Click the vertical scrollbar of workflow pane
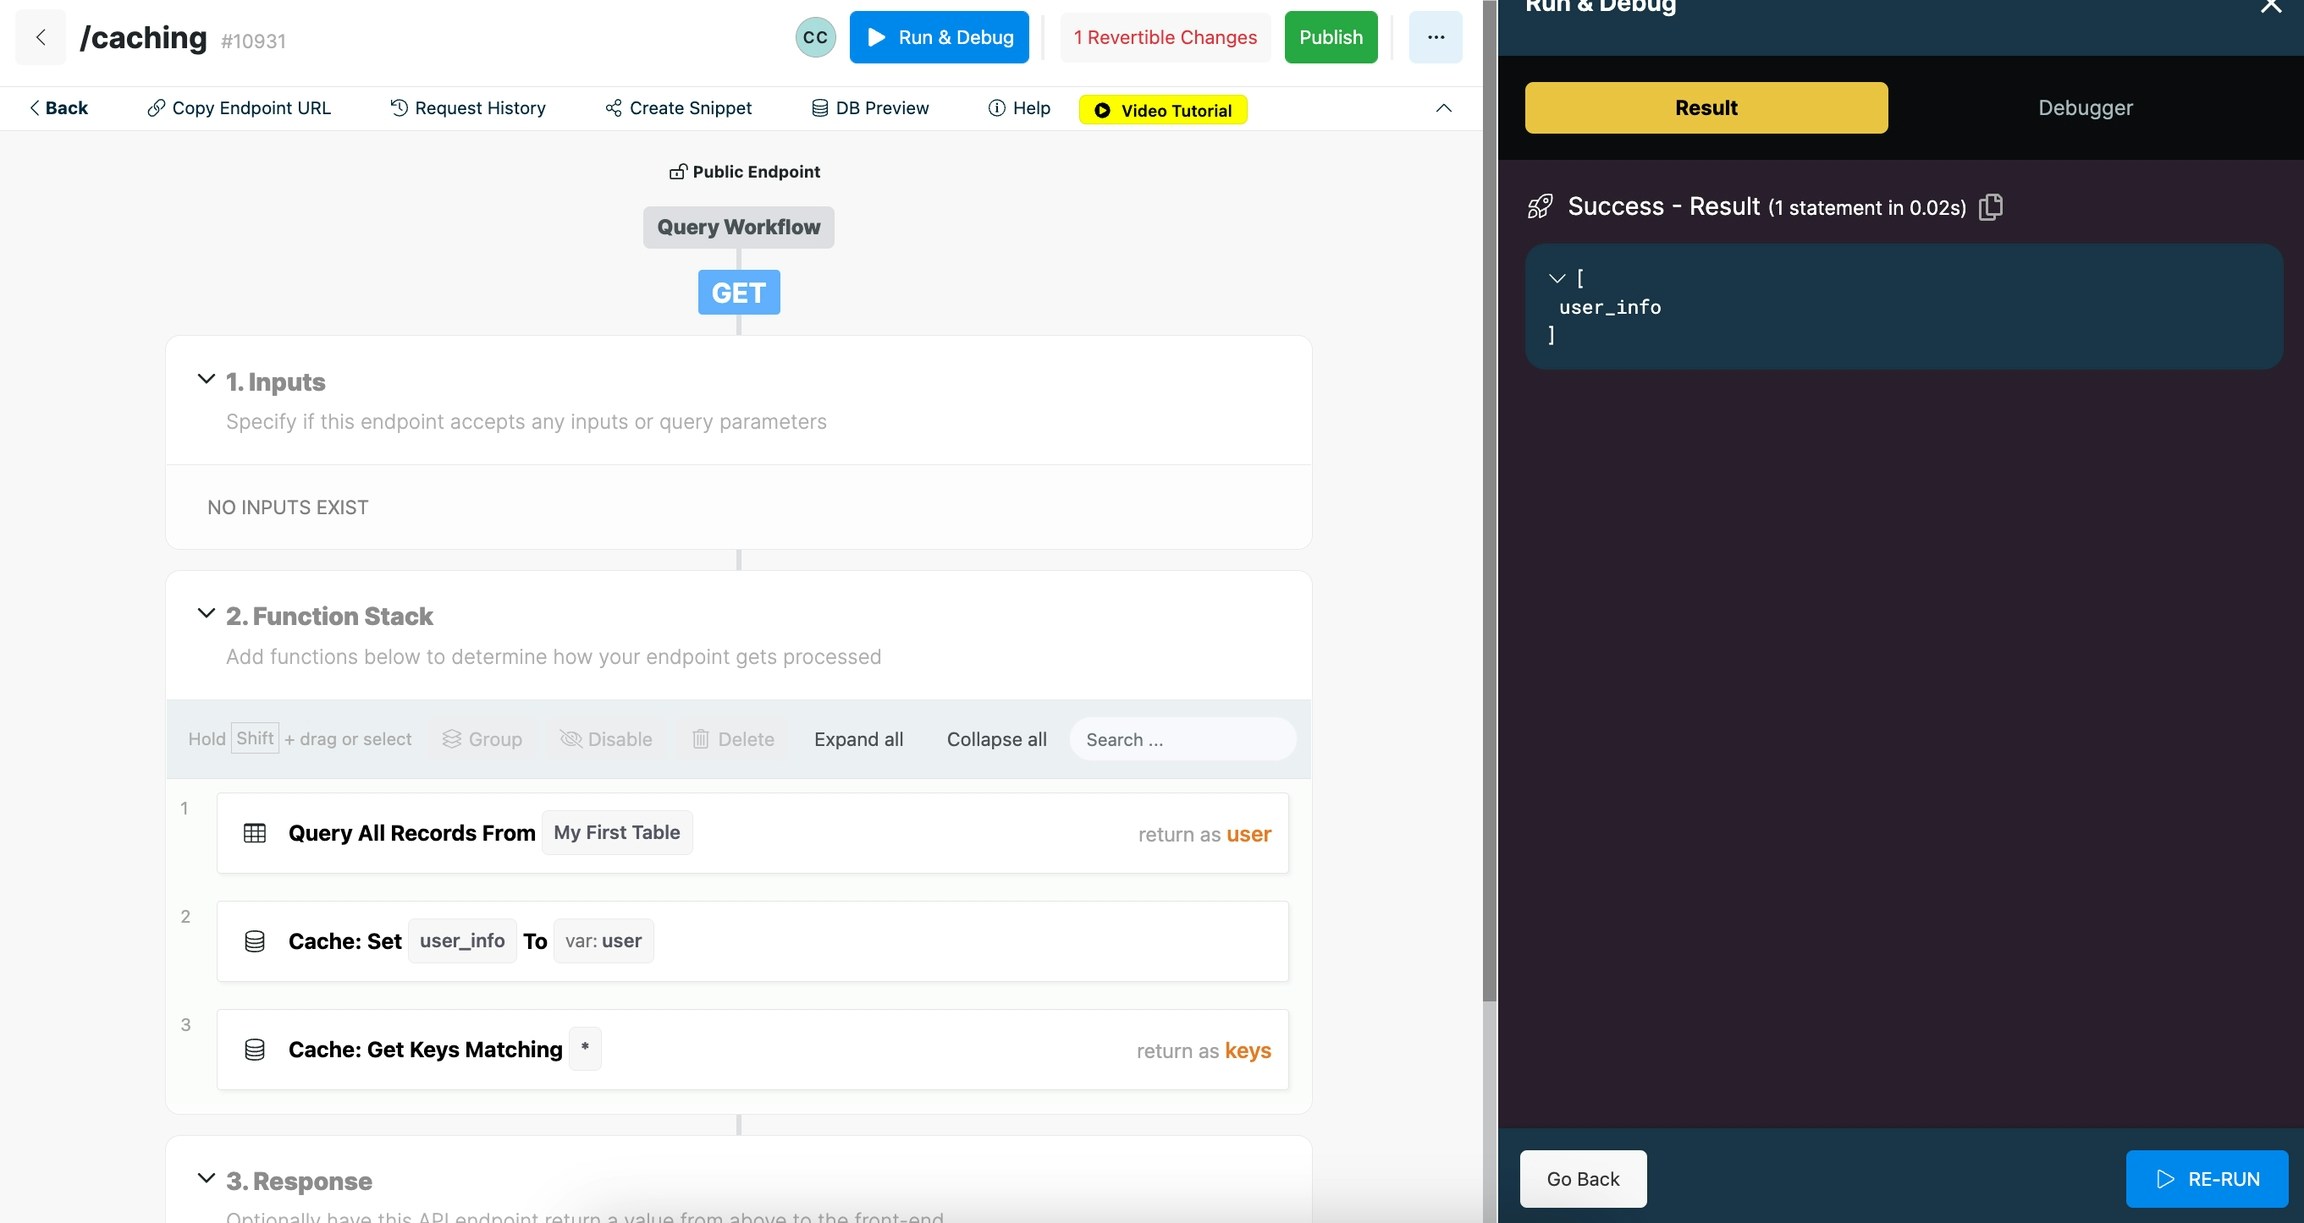Screen dimensions: 2304x1223 click(x=1489, y=500)
